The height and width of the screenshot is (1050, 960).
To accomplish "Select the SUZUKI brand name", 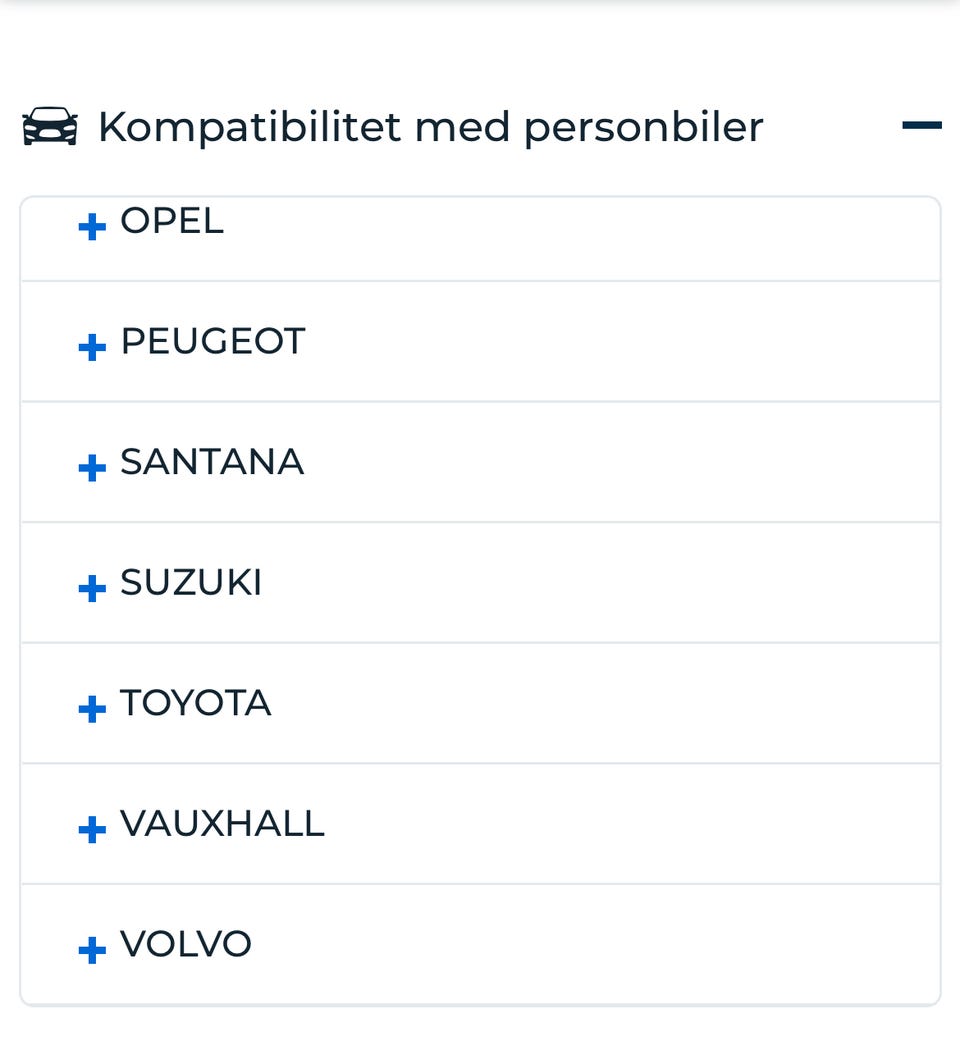I will click(x=191, y=583).
